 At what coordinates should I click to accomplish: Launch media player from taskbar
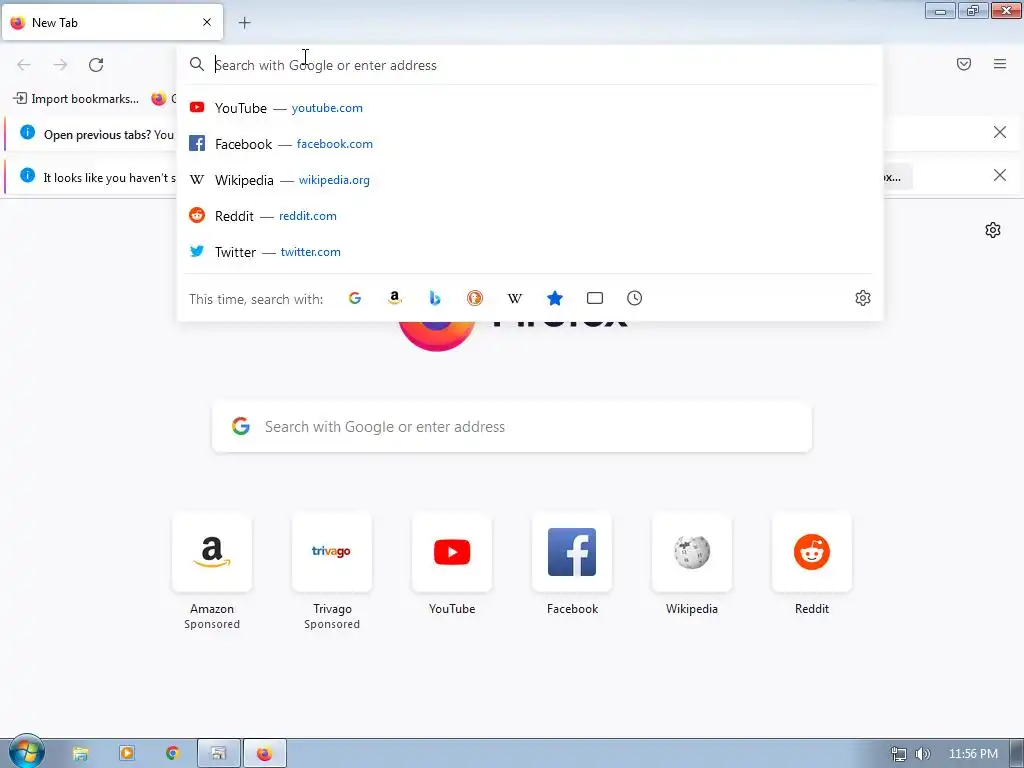pos(127,754)
